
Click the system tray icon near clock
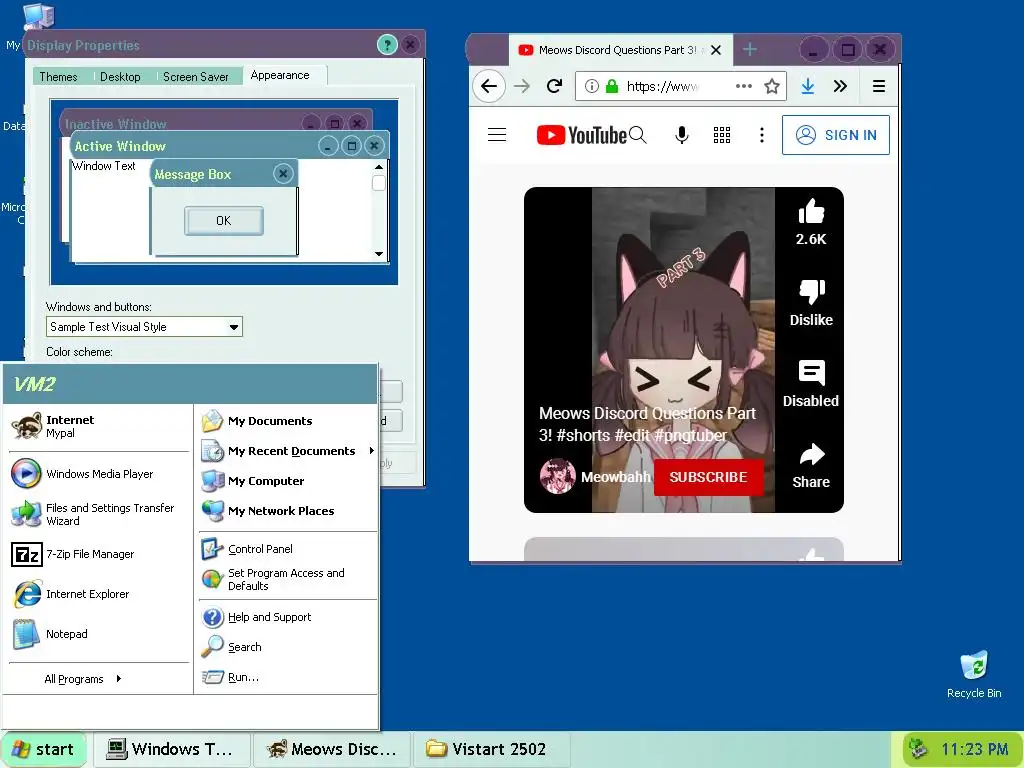pyautogui.click(x=918, y=748)
